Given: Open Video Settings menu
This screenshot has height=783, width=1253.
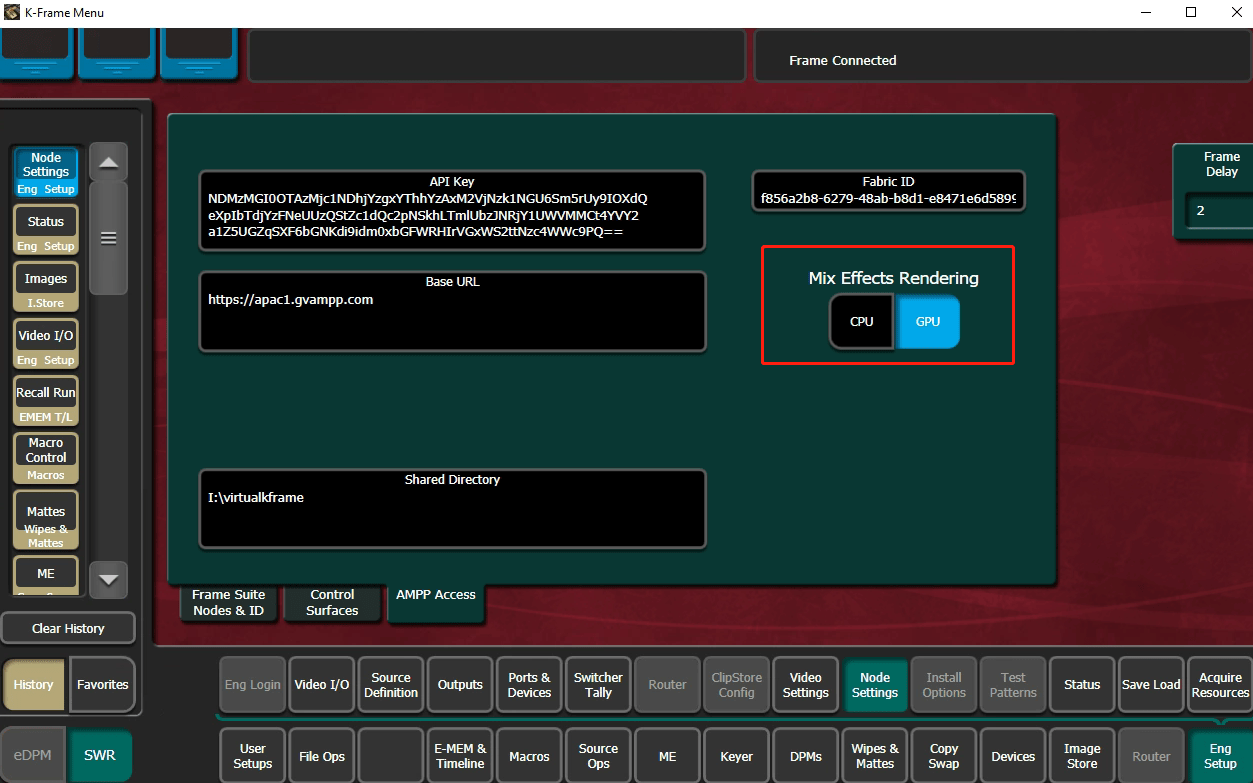Looking at the screenshot, I should click(806, 685).
